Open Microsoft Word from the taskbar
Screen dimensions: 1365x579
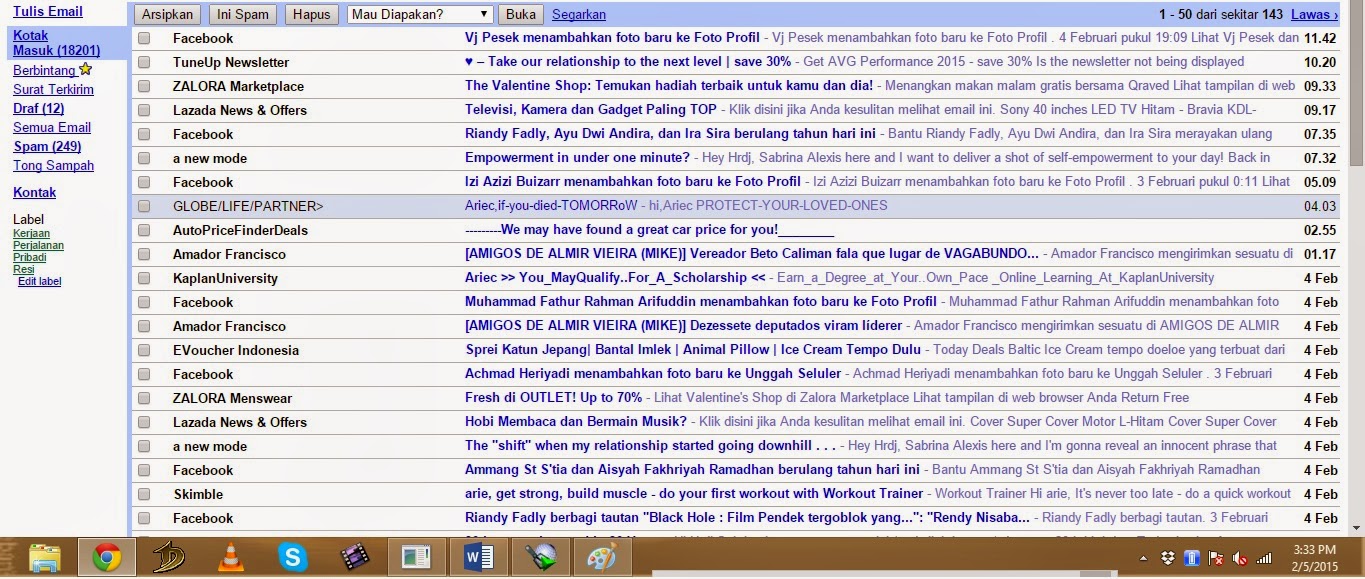click(x=478, y=558)
